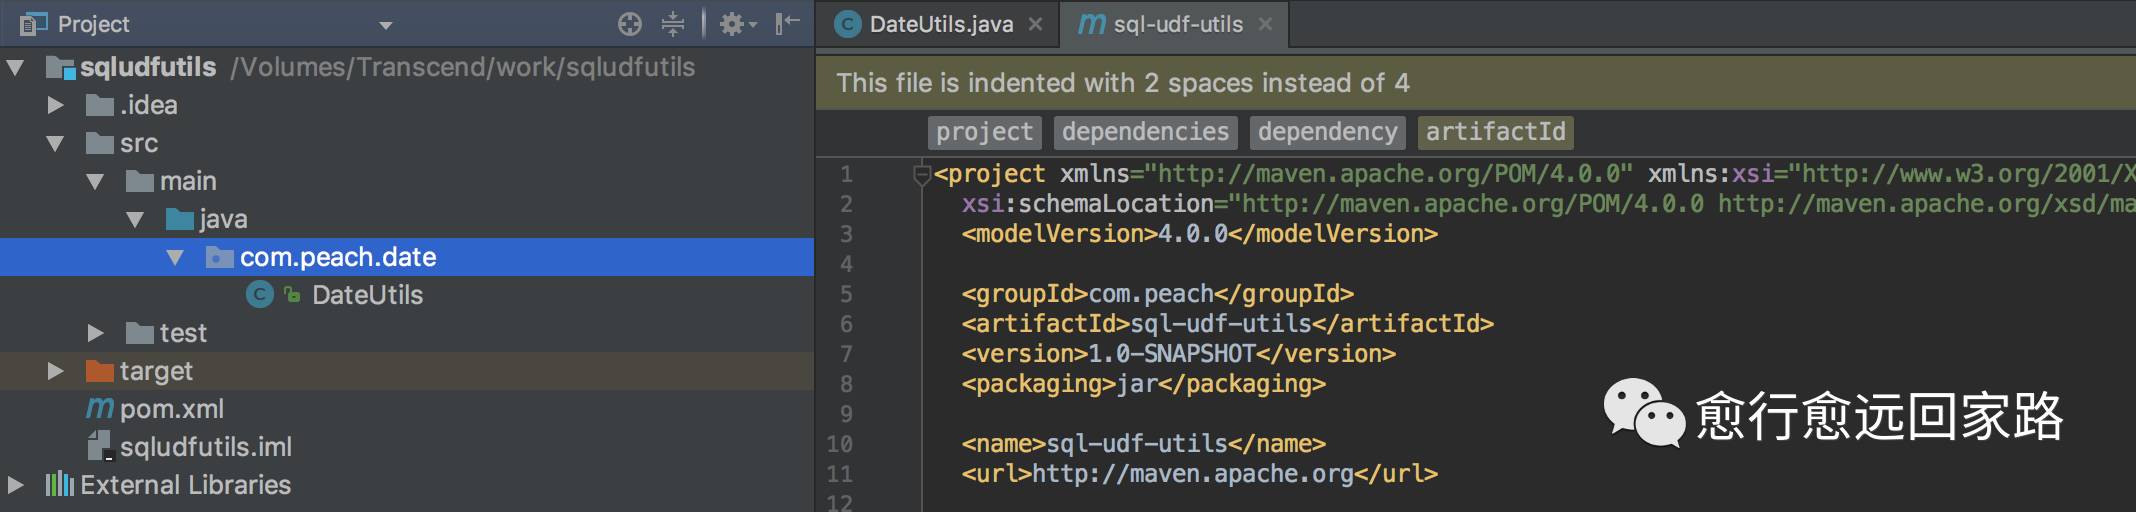2136x512 pixels.
Task: Click the orange target folder icon
Action: (99, 371)
